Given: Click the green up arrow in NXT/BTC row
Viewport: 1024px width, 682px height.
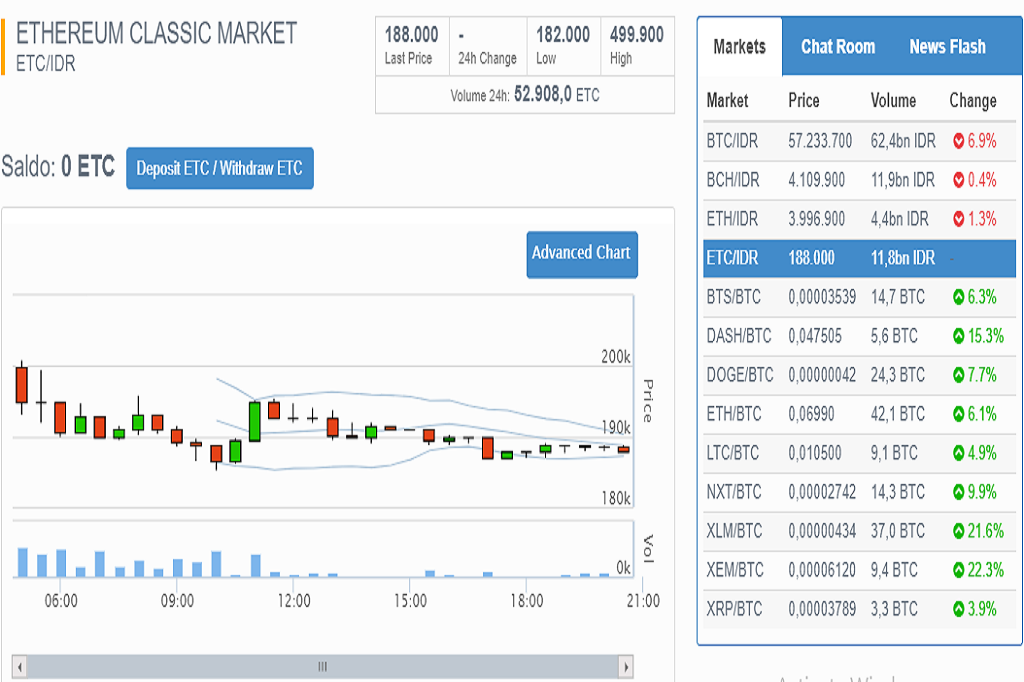Looking at the screenshot, I should pyautogui.click(x=958, y=492).
